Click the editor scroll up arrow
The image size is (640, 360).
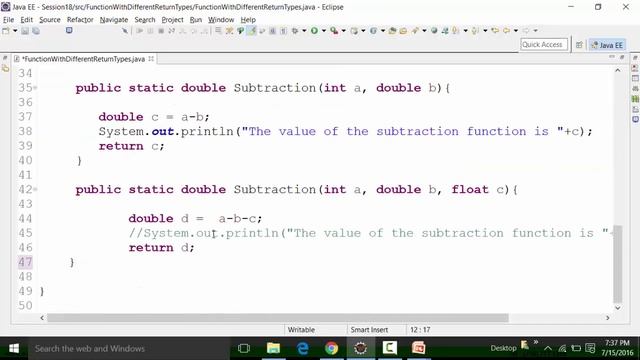point(618,71)
